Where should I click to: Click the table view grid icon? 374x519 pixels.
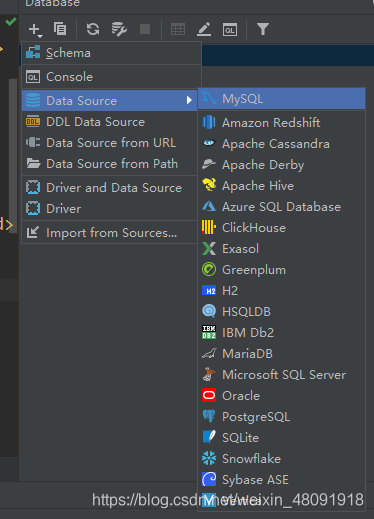(178, 29)
